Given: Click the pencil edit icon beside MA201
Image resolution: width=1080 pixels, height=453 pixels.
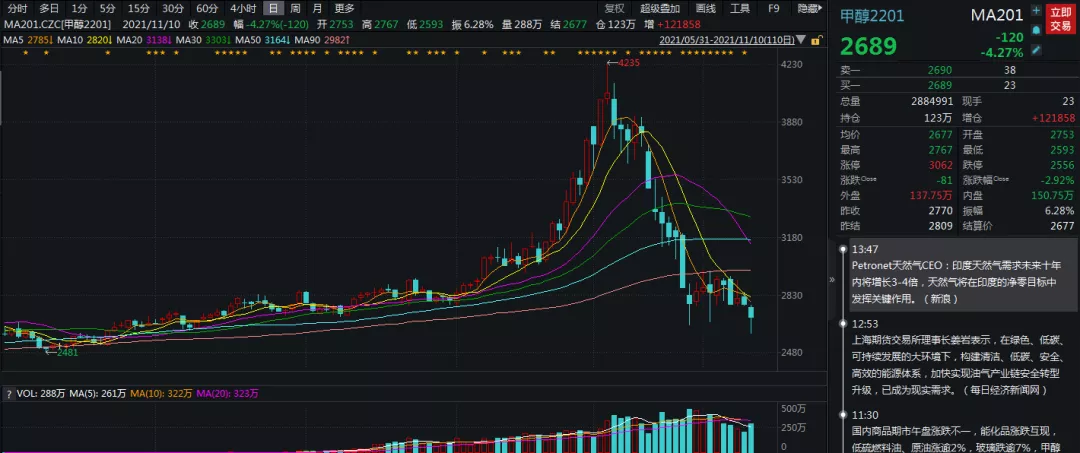Looking at the screenshot, I should coord(1037,49).
